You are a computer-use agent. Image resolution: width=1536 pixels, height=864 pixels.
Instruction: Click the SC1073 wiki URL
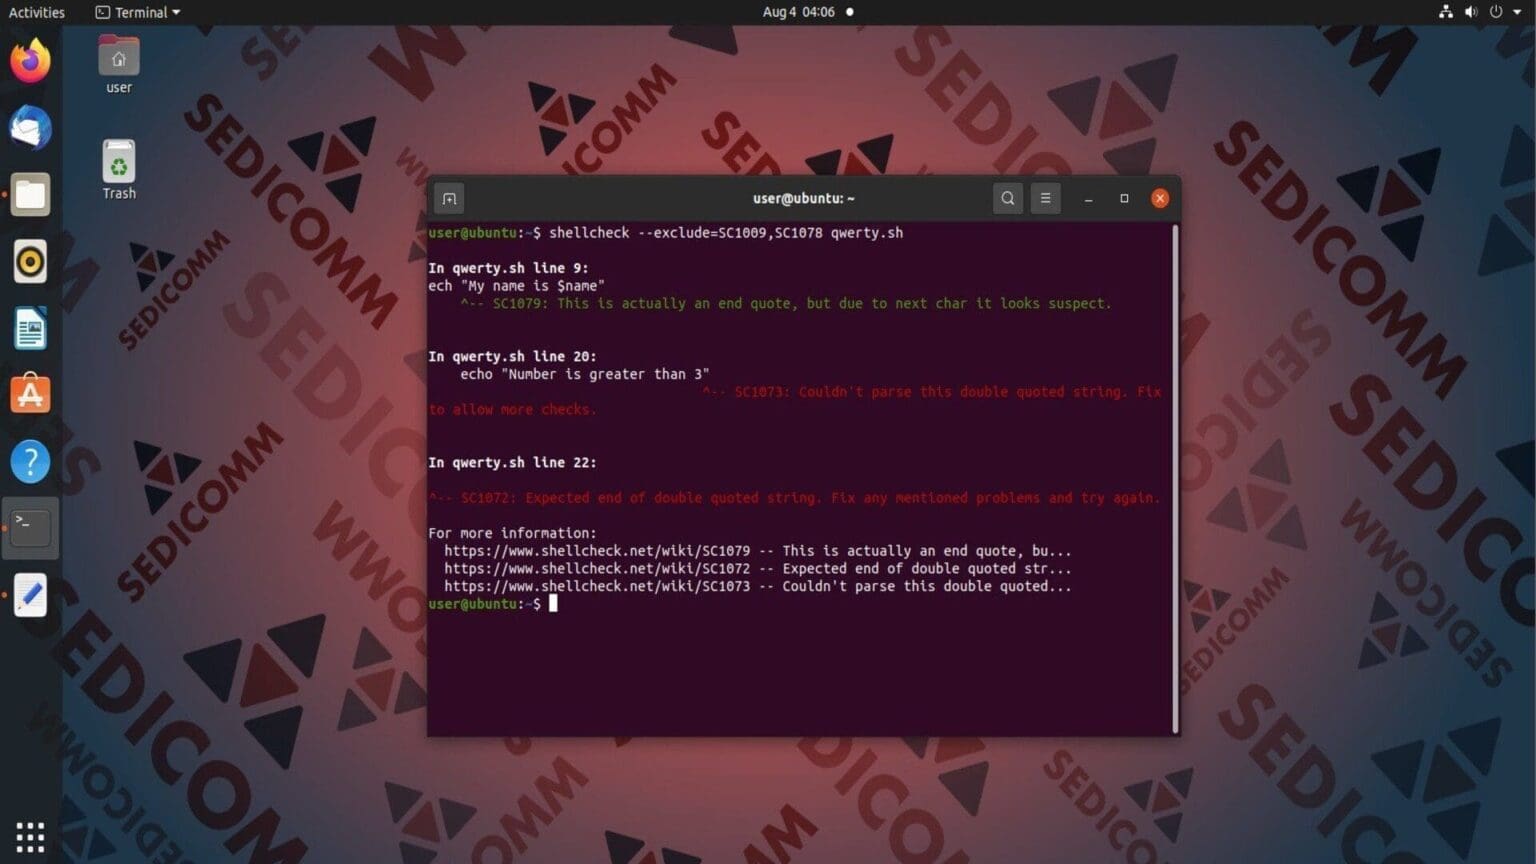click(597, 587)
